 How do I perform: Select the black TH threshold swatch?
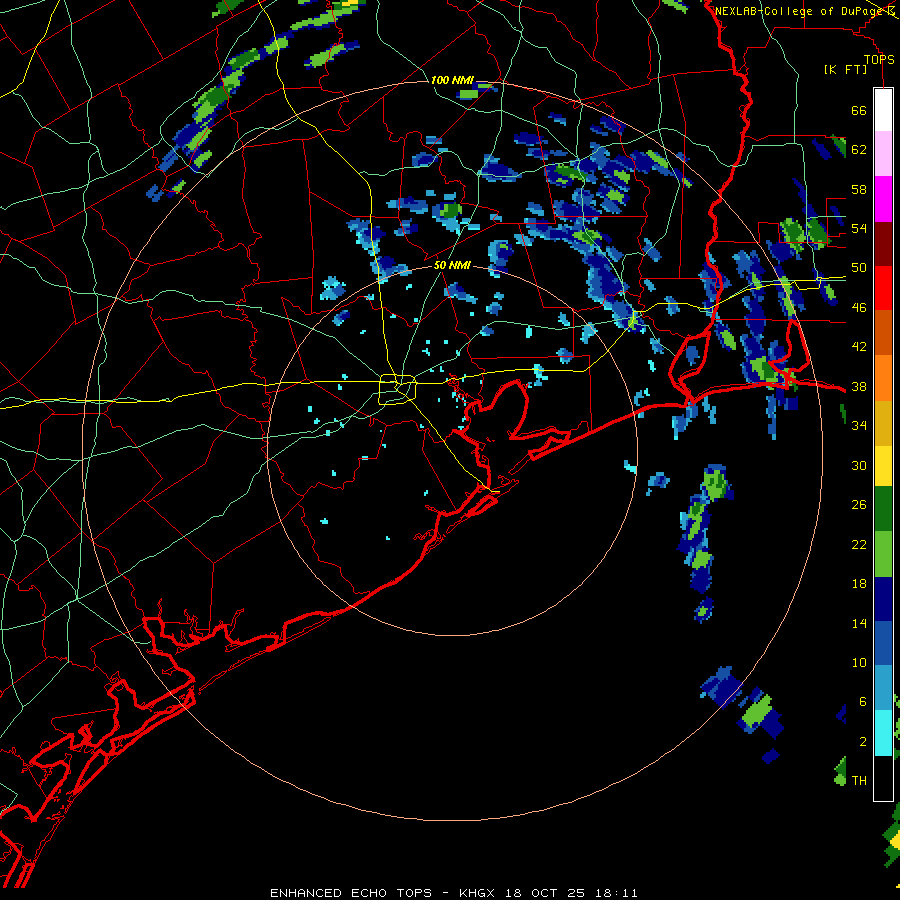pos(883,778)
